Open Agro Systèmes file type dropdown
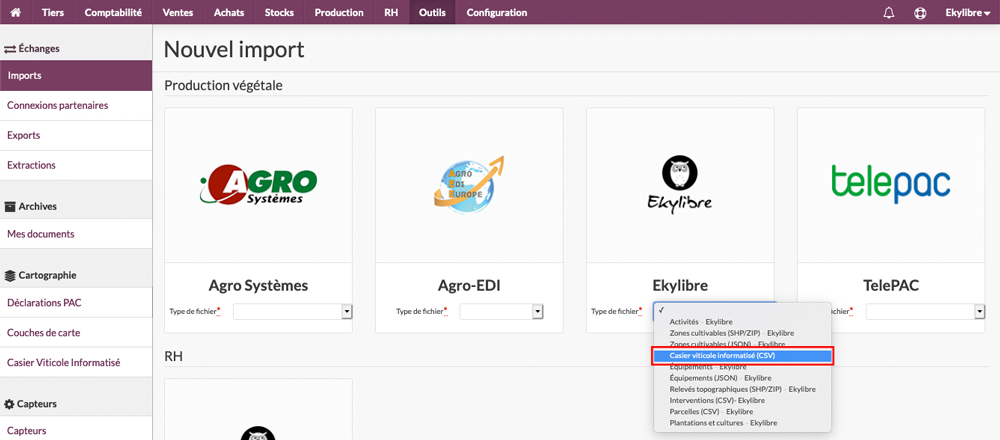 coord(293,311)
